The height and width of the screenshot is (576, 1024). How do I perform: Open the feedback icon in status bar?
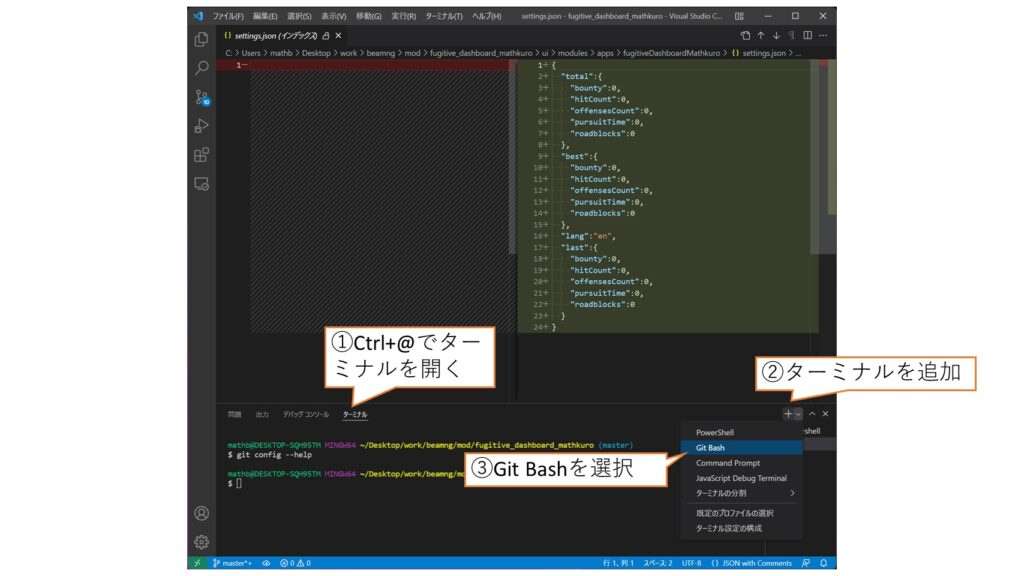(x=806, y=563)
